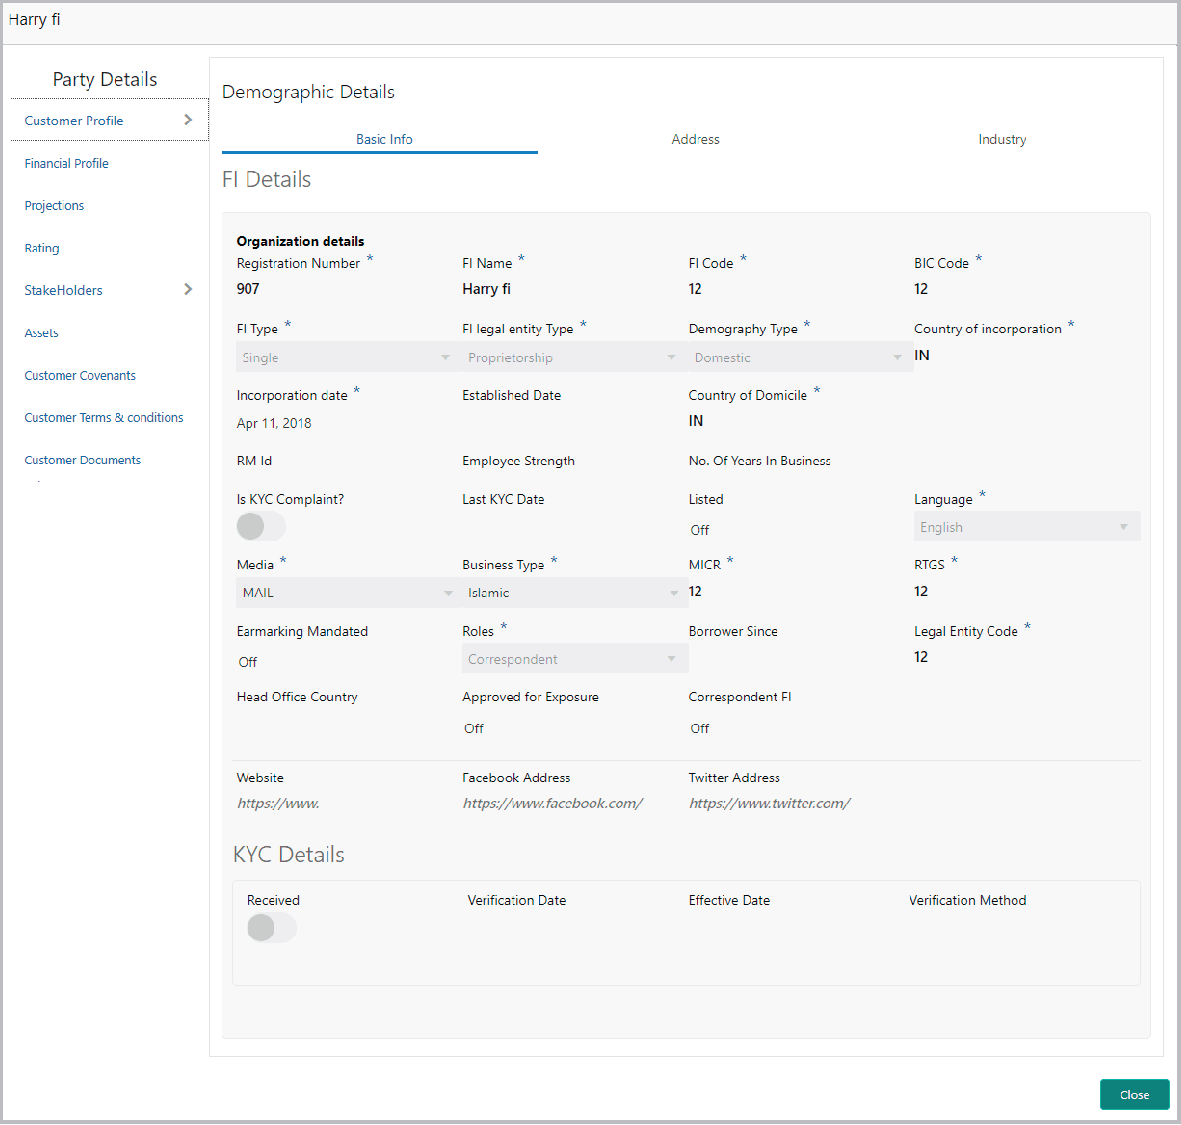Click Legal Entity Code value 12
This screenshot has width=1181, height=1125.
pyautogui.click(x=921, y=657)
